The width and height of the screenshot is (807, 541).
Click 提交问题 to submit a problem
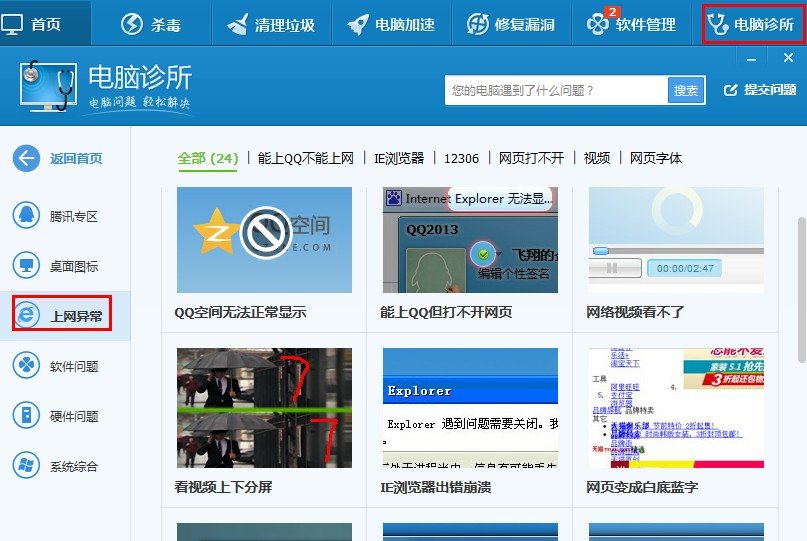770,90
